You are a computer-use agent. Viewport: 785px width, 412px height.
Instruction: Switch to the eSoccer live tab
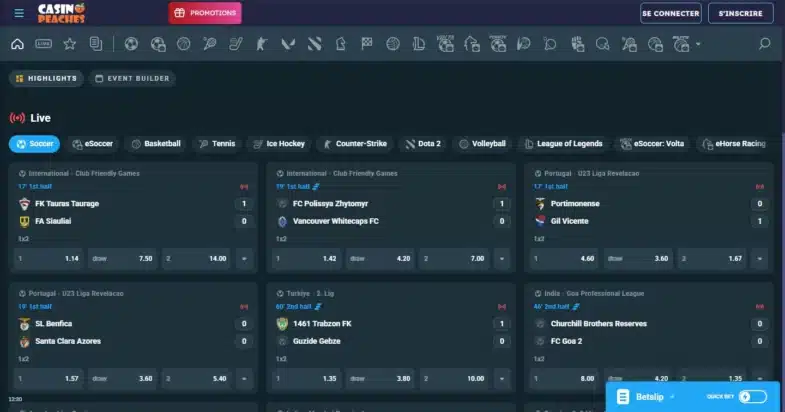93,144
